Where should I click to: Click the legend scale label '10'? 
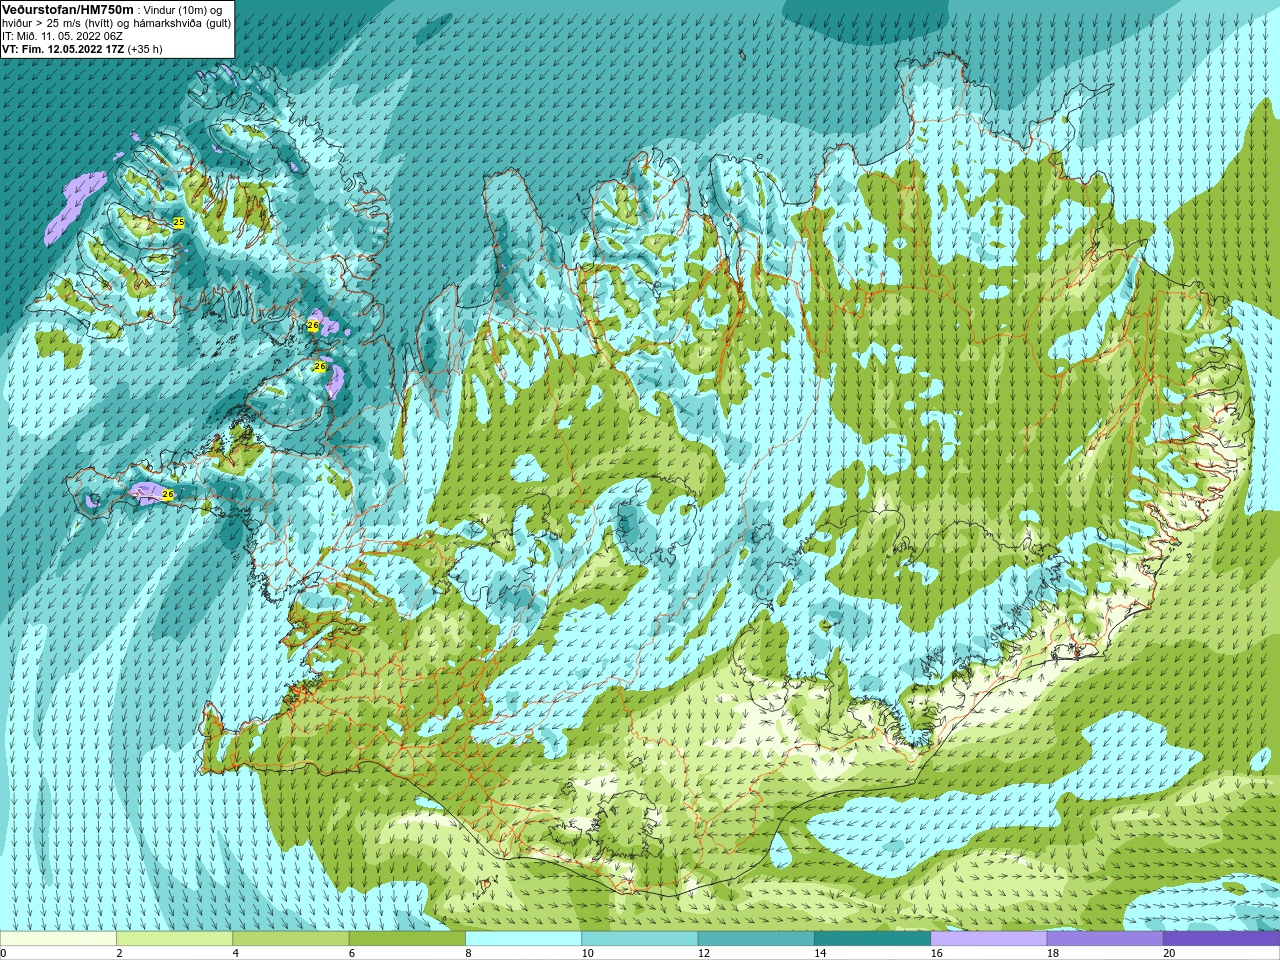pos(588,953)
